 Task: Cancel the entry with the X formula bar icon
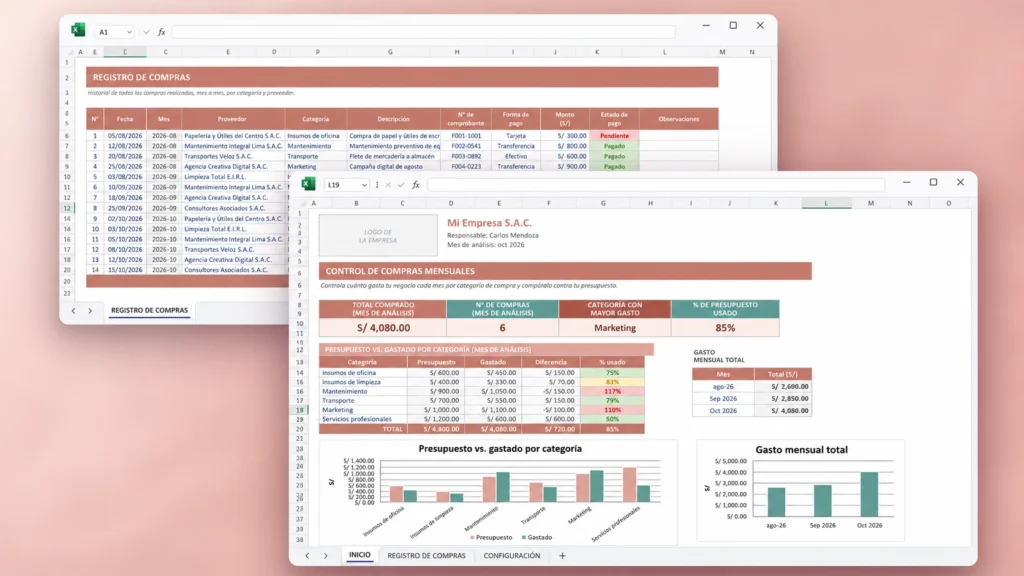tap(388, 185)
